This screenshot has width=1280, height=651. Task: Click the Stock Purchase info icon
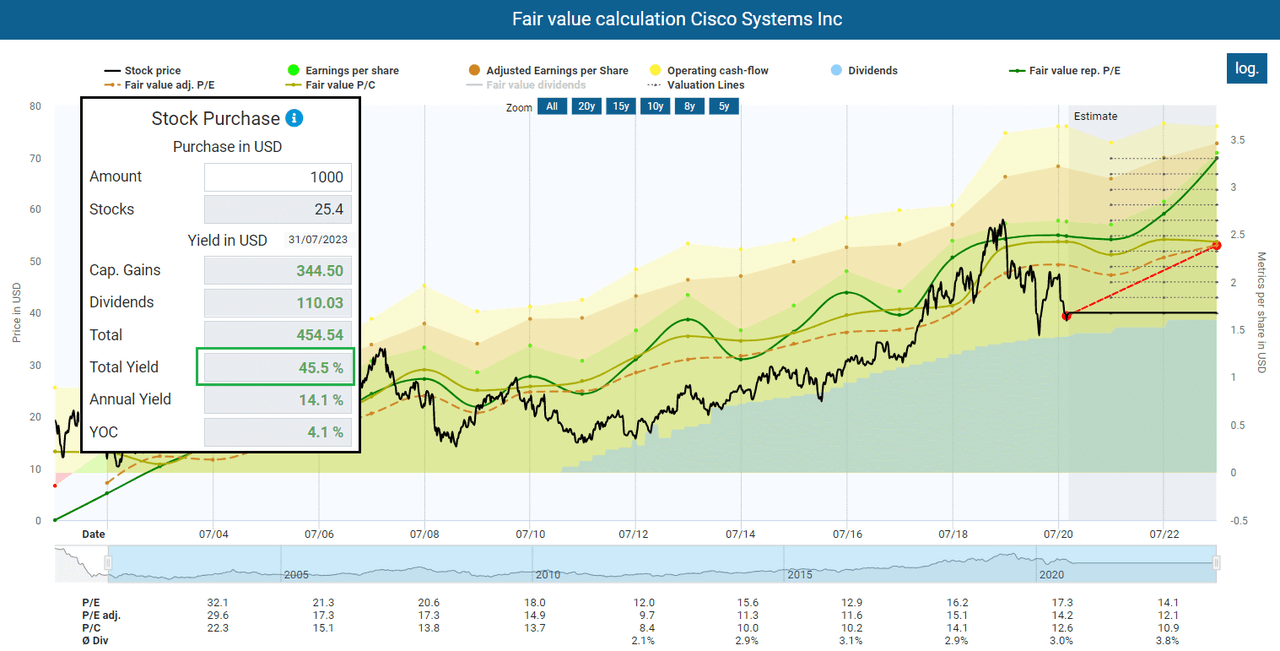pyautogui.click(x=294, y=118)
